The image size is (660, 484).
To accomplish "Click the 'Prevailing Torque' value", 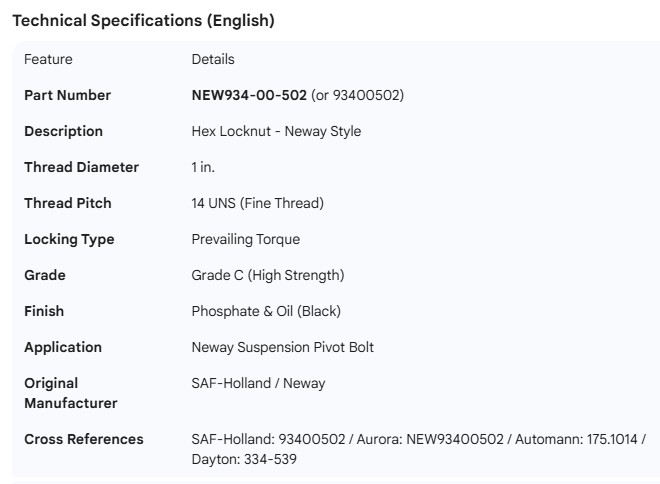I will point(245,239).
